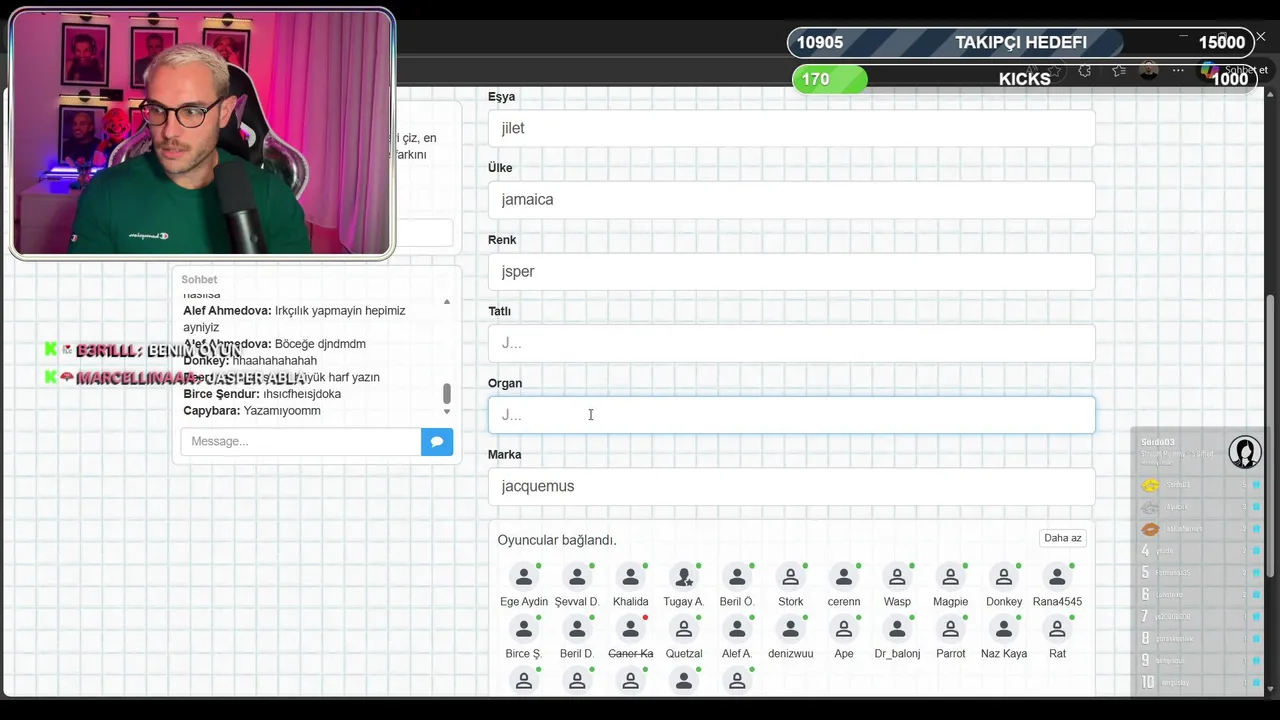This screenshot has width=1280, height=720.
Task: Click the KICKS goal progress bar
Action: point(1023,78)
